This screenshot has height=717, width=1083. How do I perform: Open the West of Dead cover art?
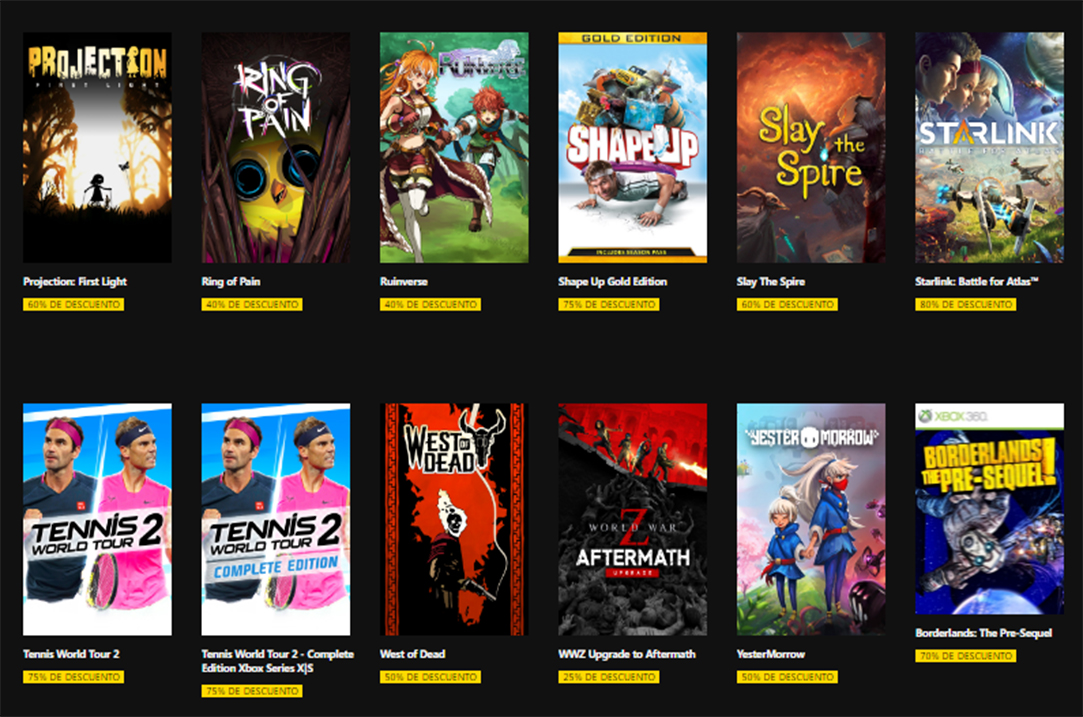pos(454,519)
